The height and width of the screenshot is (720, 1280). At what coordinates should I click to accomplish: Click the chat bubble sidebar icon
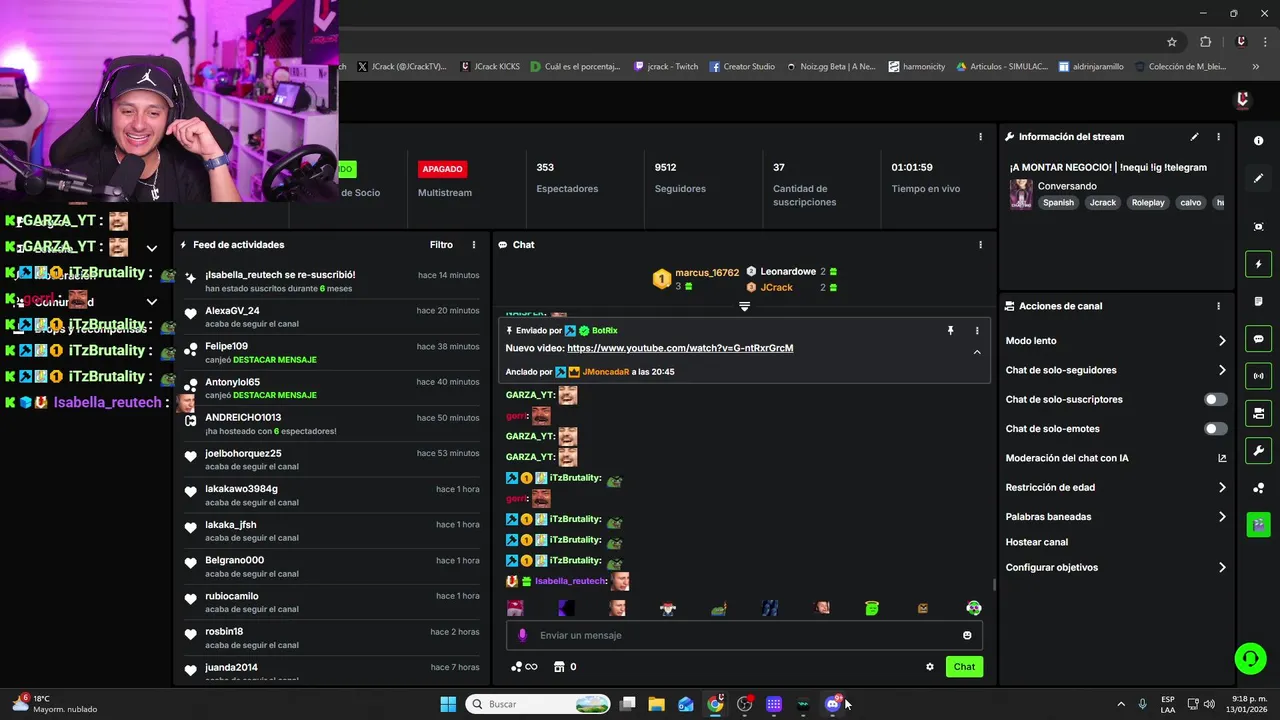point(1258,339)
